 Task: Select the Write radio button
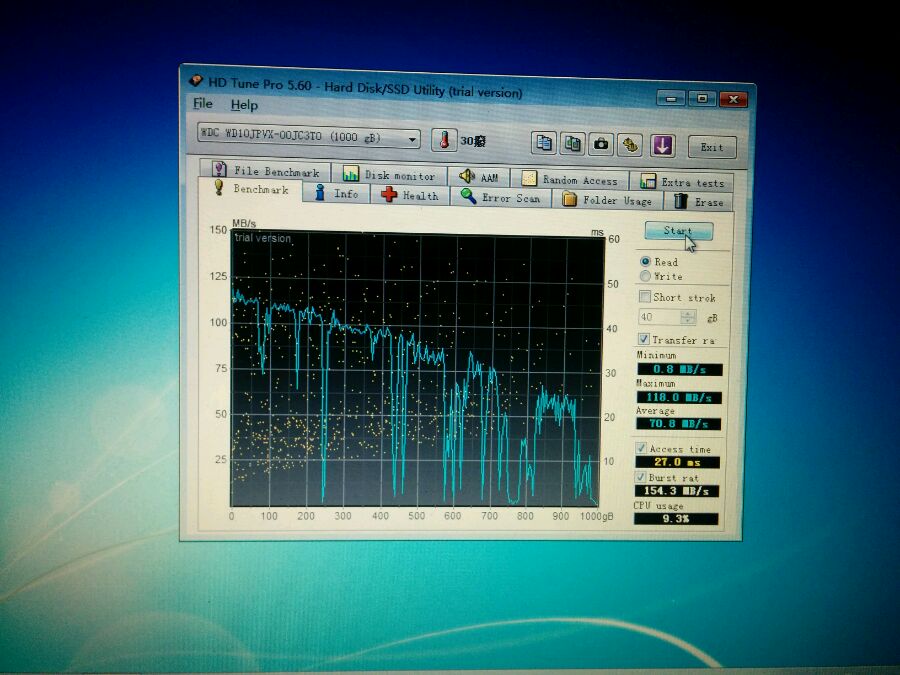tap(645, 276)
